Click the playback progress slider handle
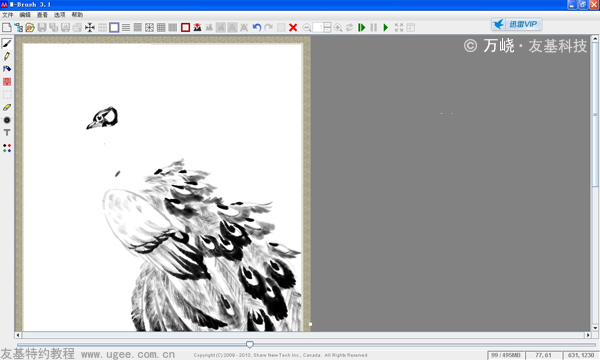Viewport: 600px width, 360px height. point(249,345)
